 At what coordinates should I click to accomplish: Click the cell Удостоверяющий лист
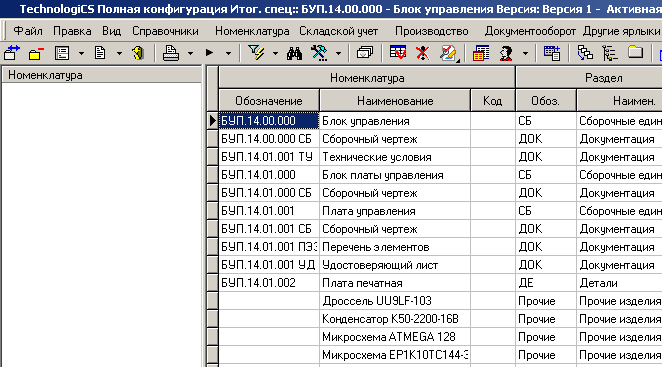[x=395, y=265]
